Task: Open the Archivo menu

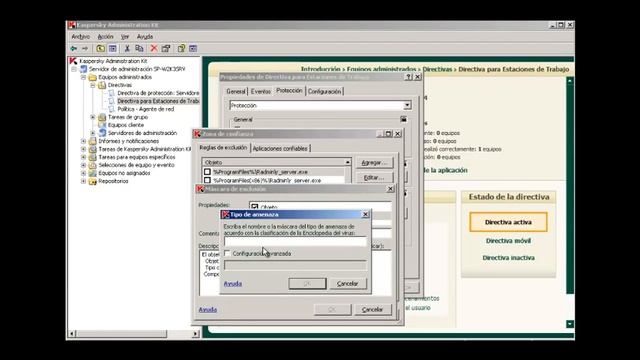Action: click(80, 37)
